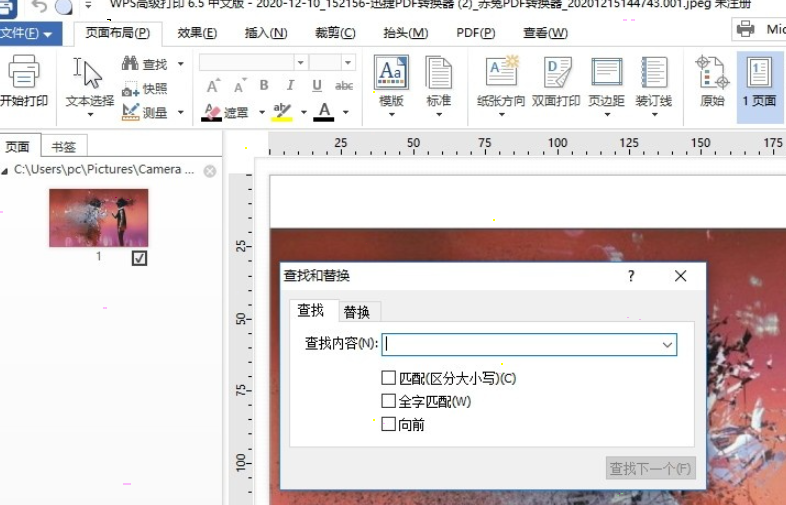
Task: Remove the file with the gray X icon
Action: pyautogui.click(x=210, y=172)
